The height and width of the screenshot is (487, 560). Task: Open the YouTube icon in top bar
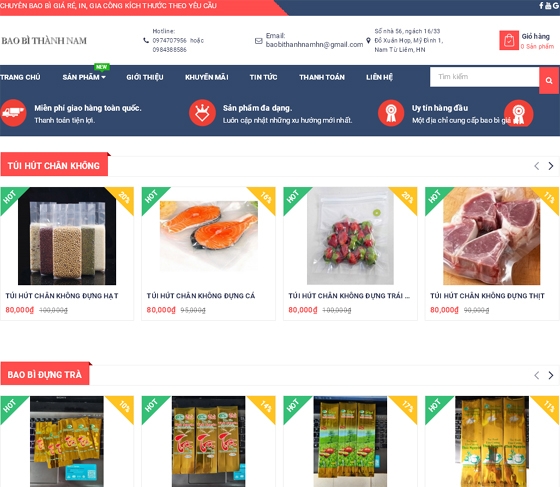(x=548, y=5)
